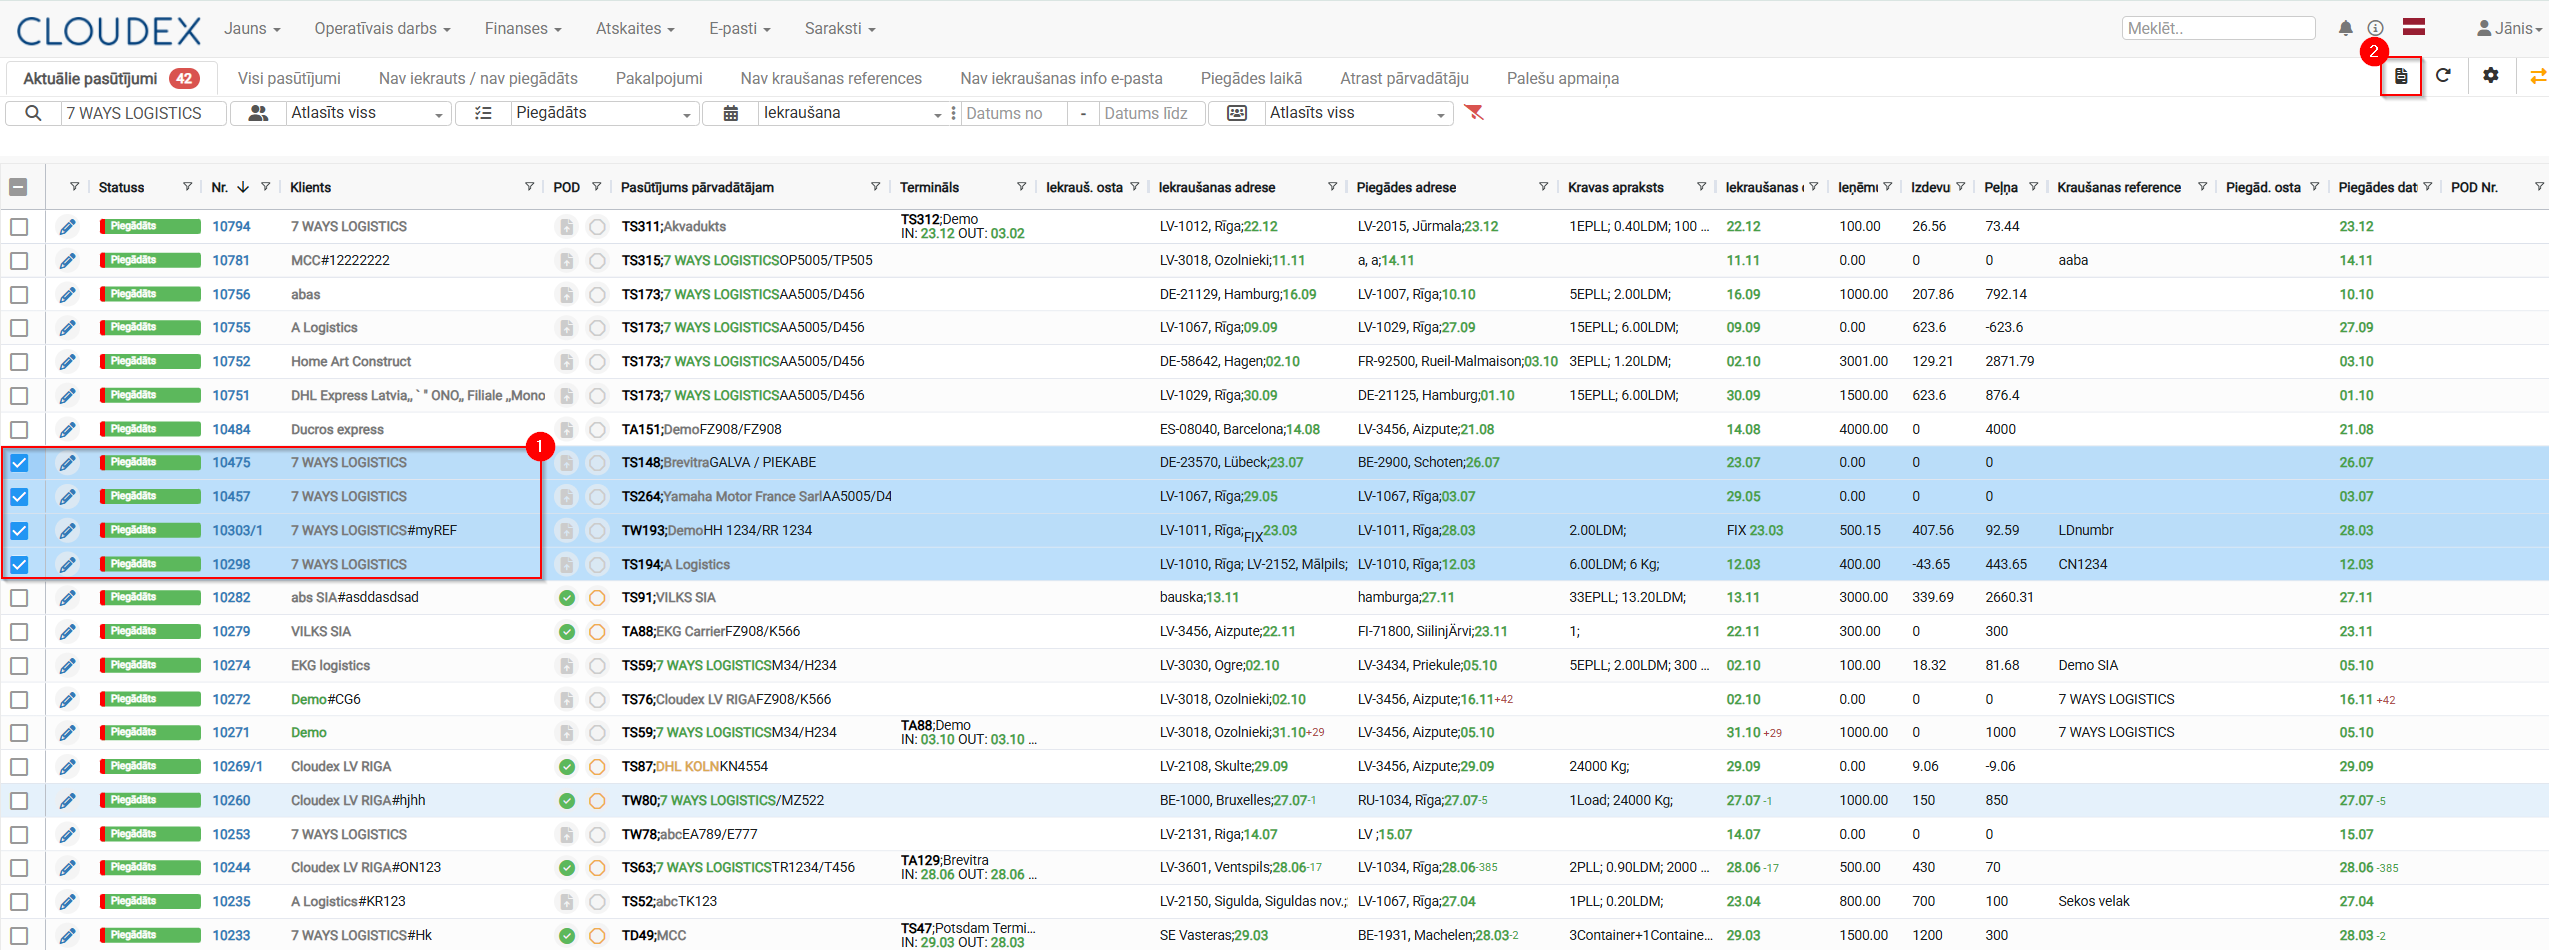Open the Finanses menu
Image resolution: width=2549 pixels, height=950 pixels.
point(522,28)
